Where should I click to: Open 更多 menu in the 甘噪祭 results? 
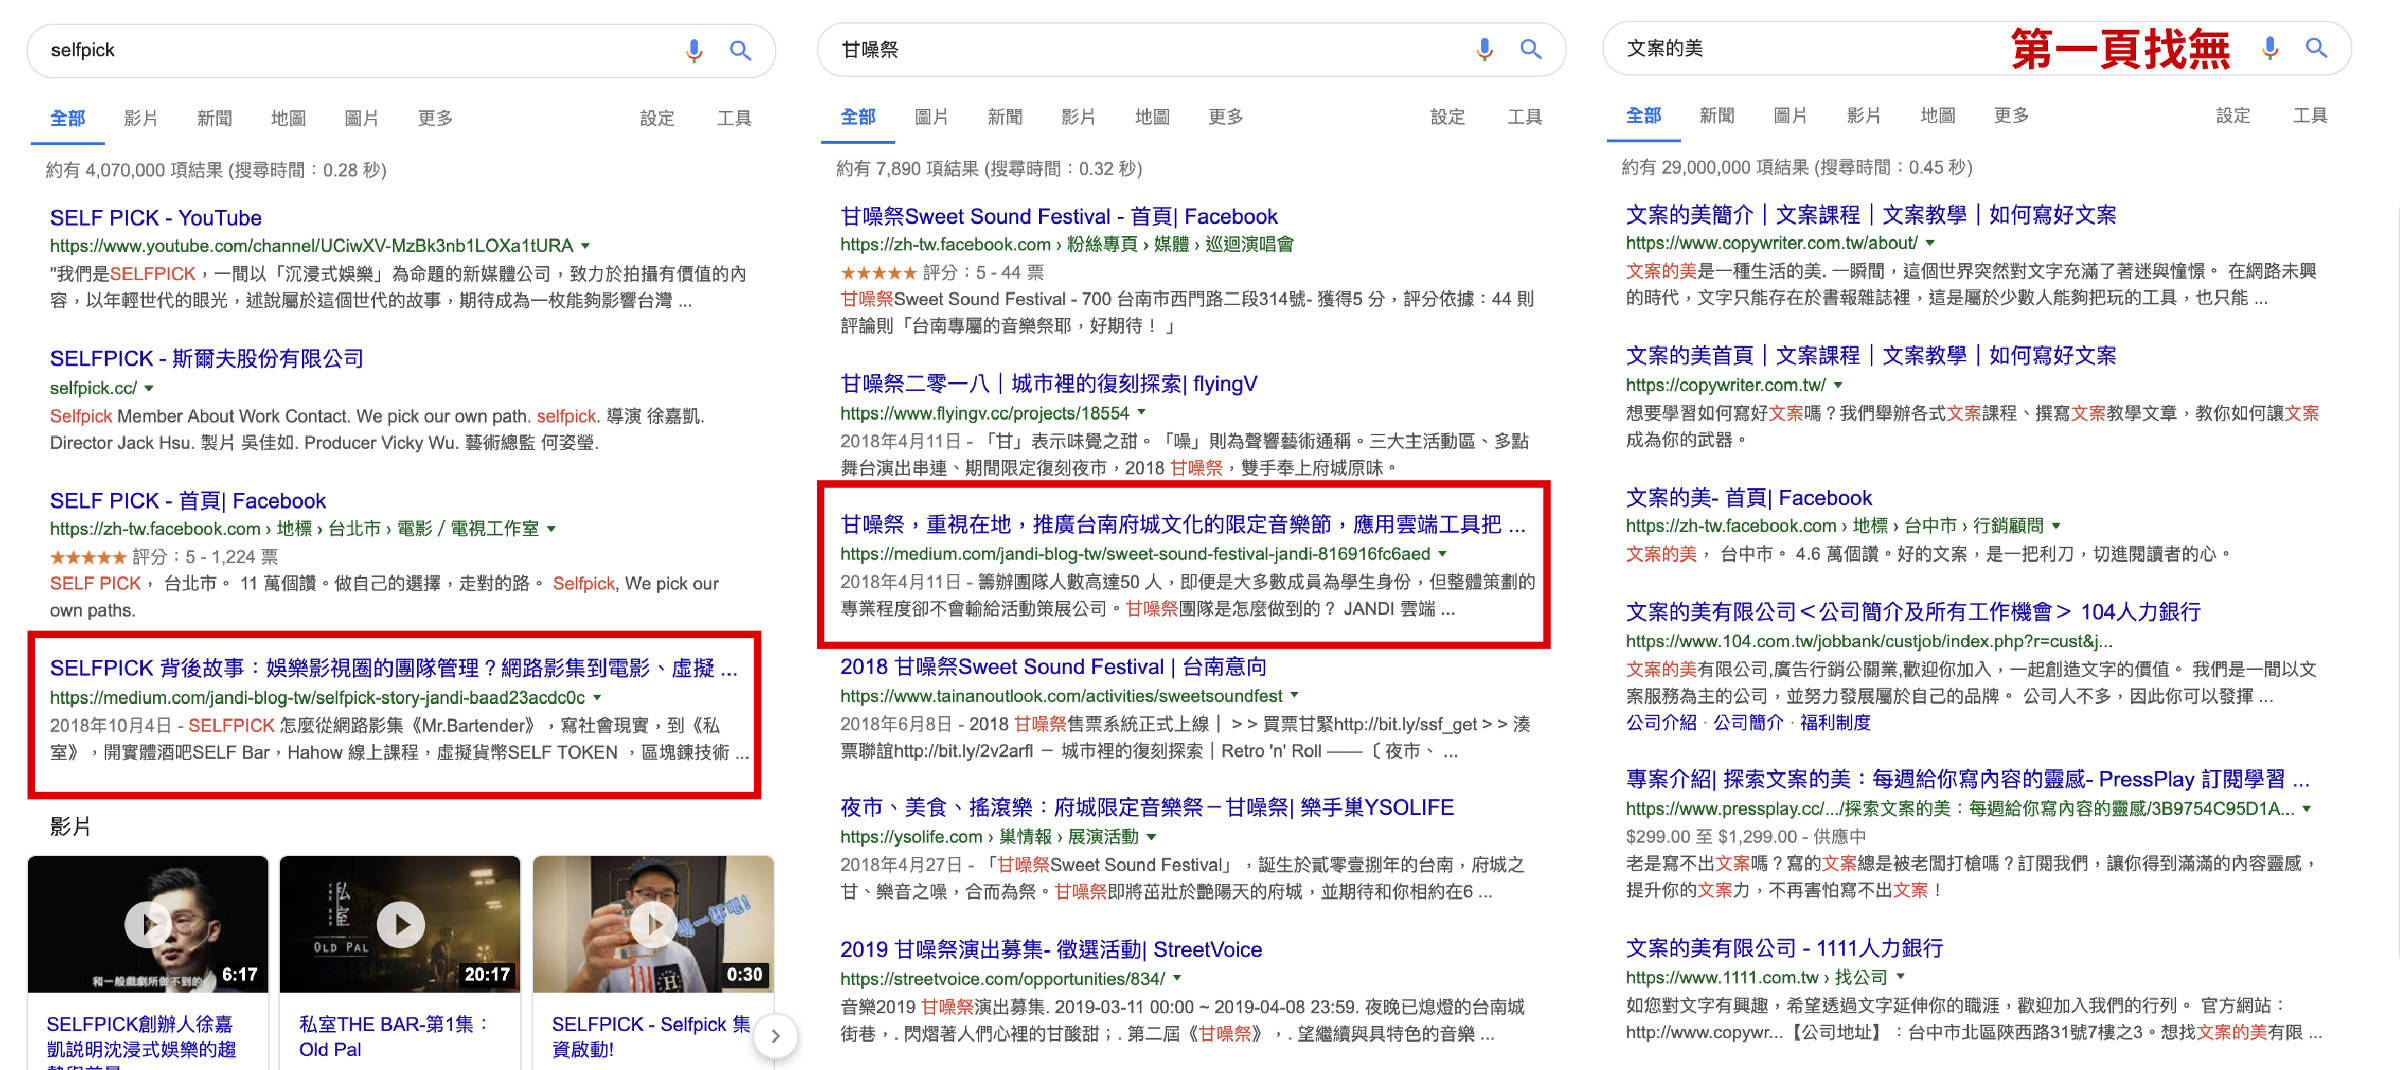[1225, 117]
